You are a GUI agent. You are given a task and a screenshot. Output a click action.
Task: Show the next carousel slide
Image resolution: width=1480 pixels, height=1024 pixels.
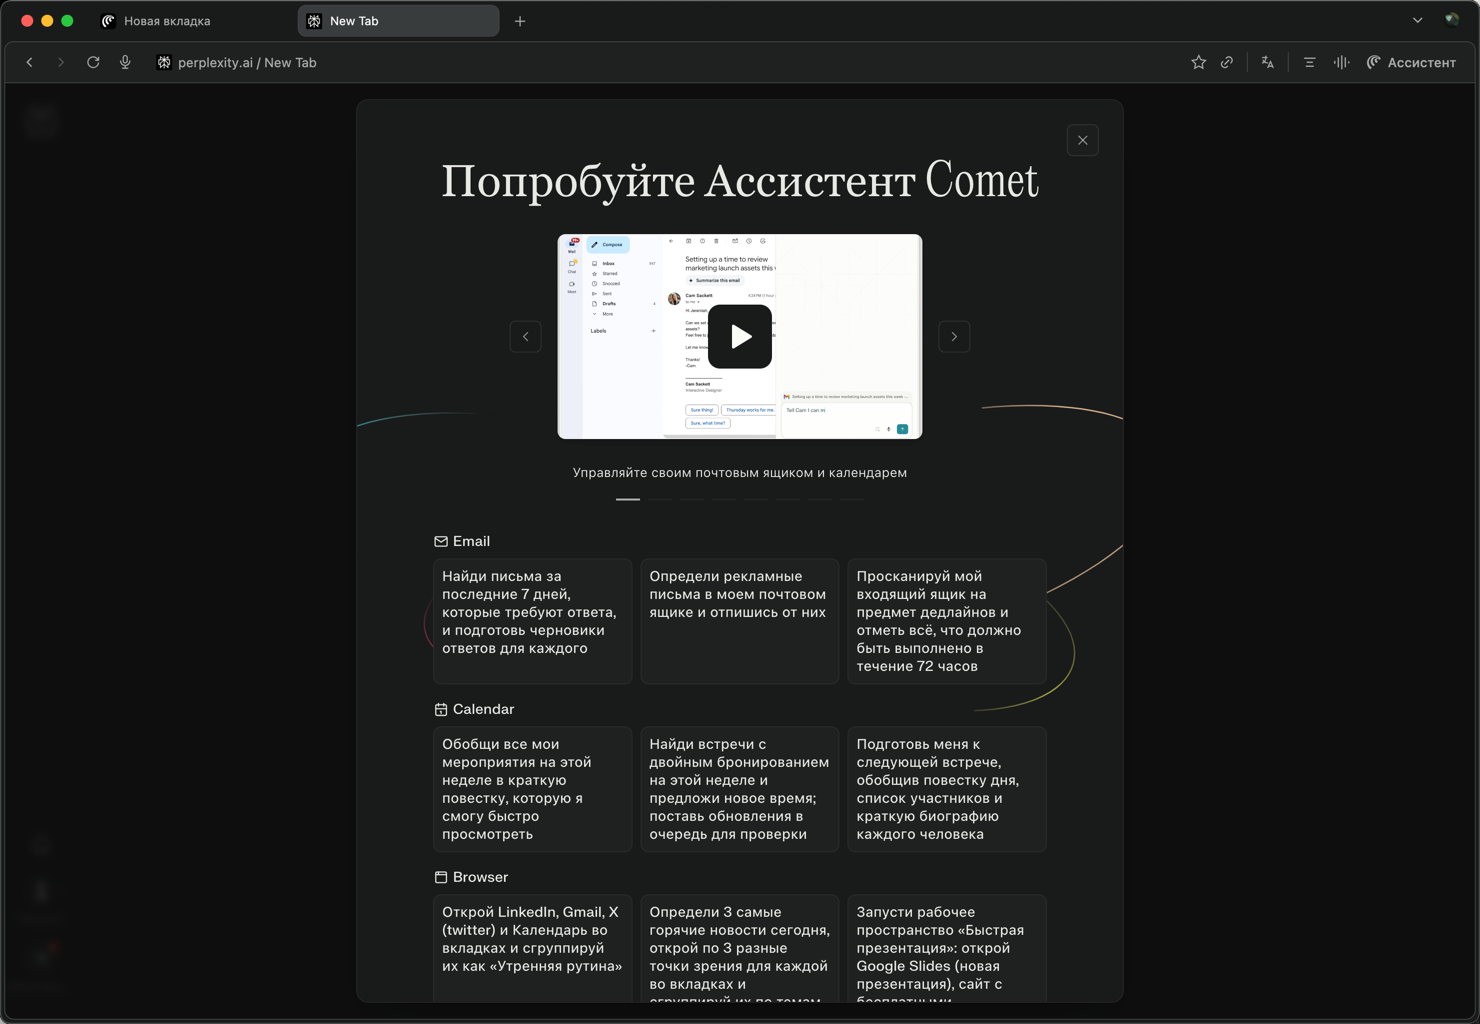click(955, 337)
